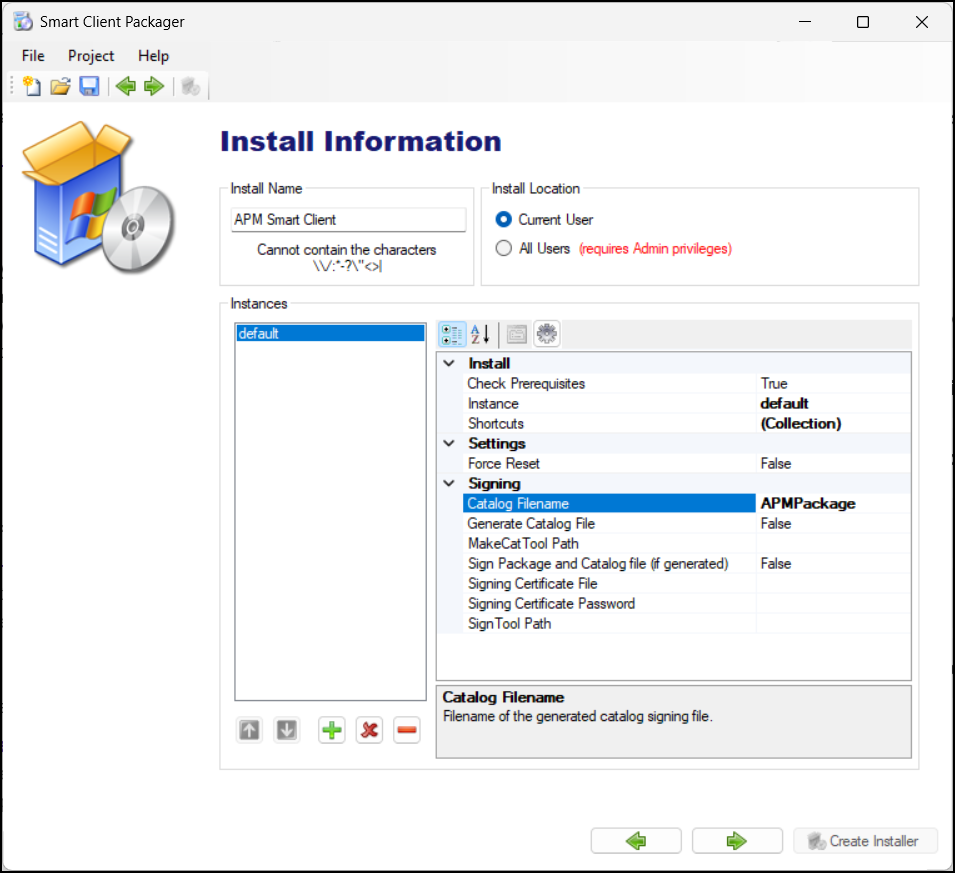Viewport: 955px width, 873px height.
Task: Open the Project menu
Action: [91, 56]
